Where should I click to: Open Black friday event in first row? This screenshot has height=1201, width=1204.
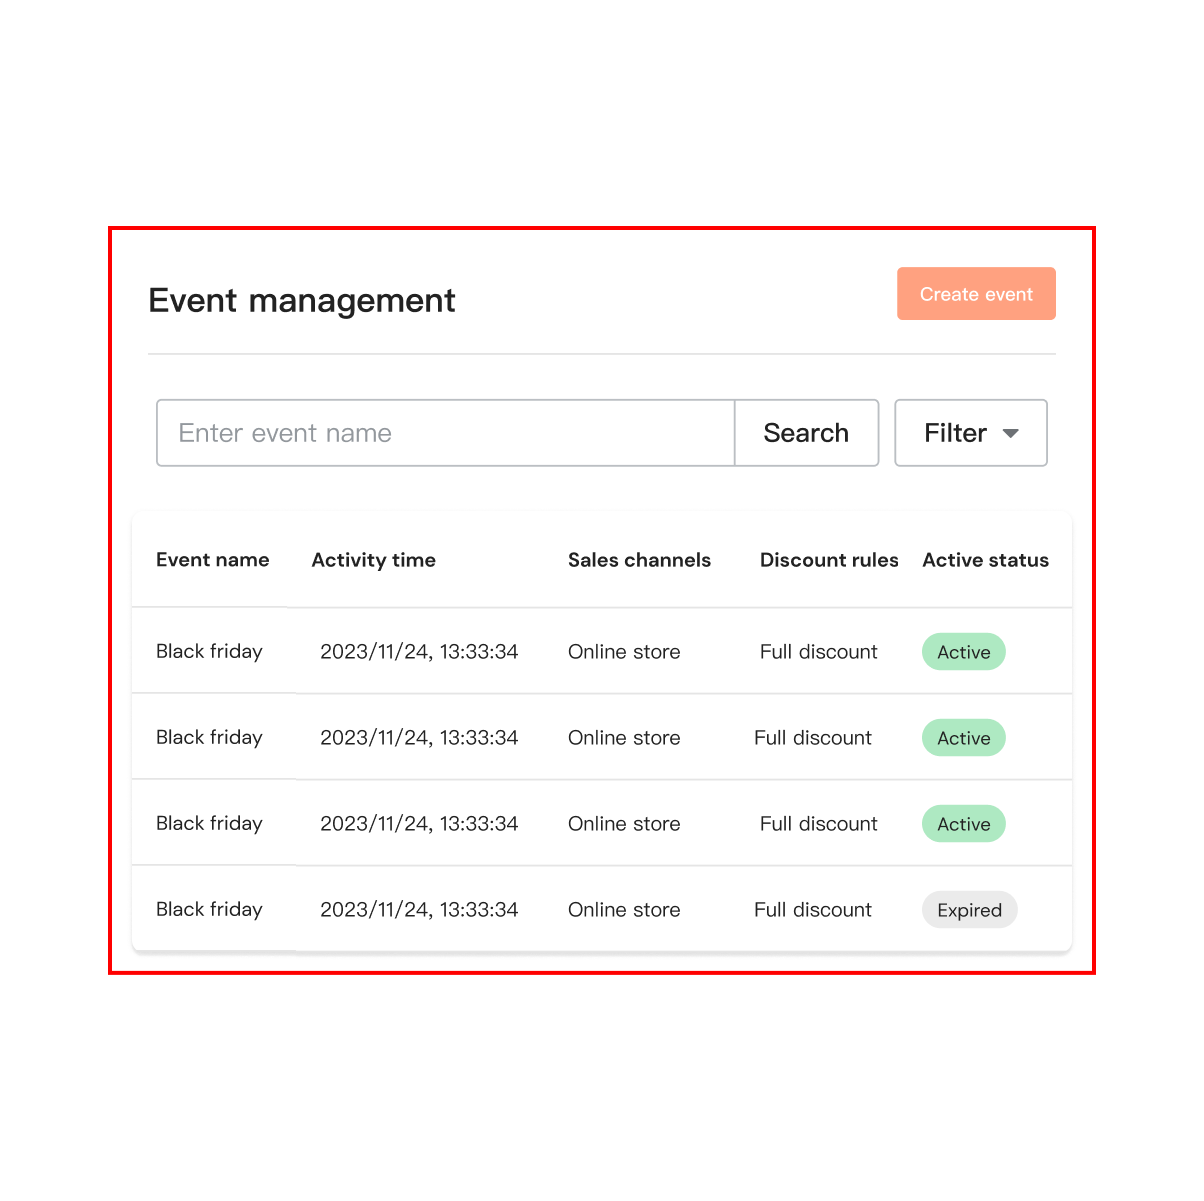[x=209, y=652]
